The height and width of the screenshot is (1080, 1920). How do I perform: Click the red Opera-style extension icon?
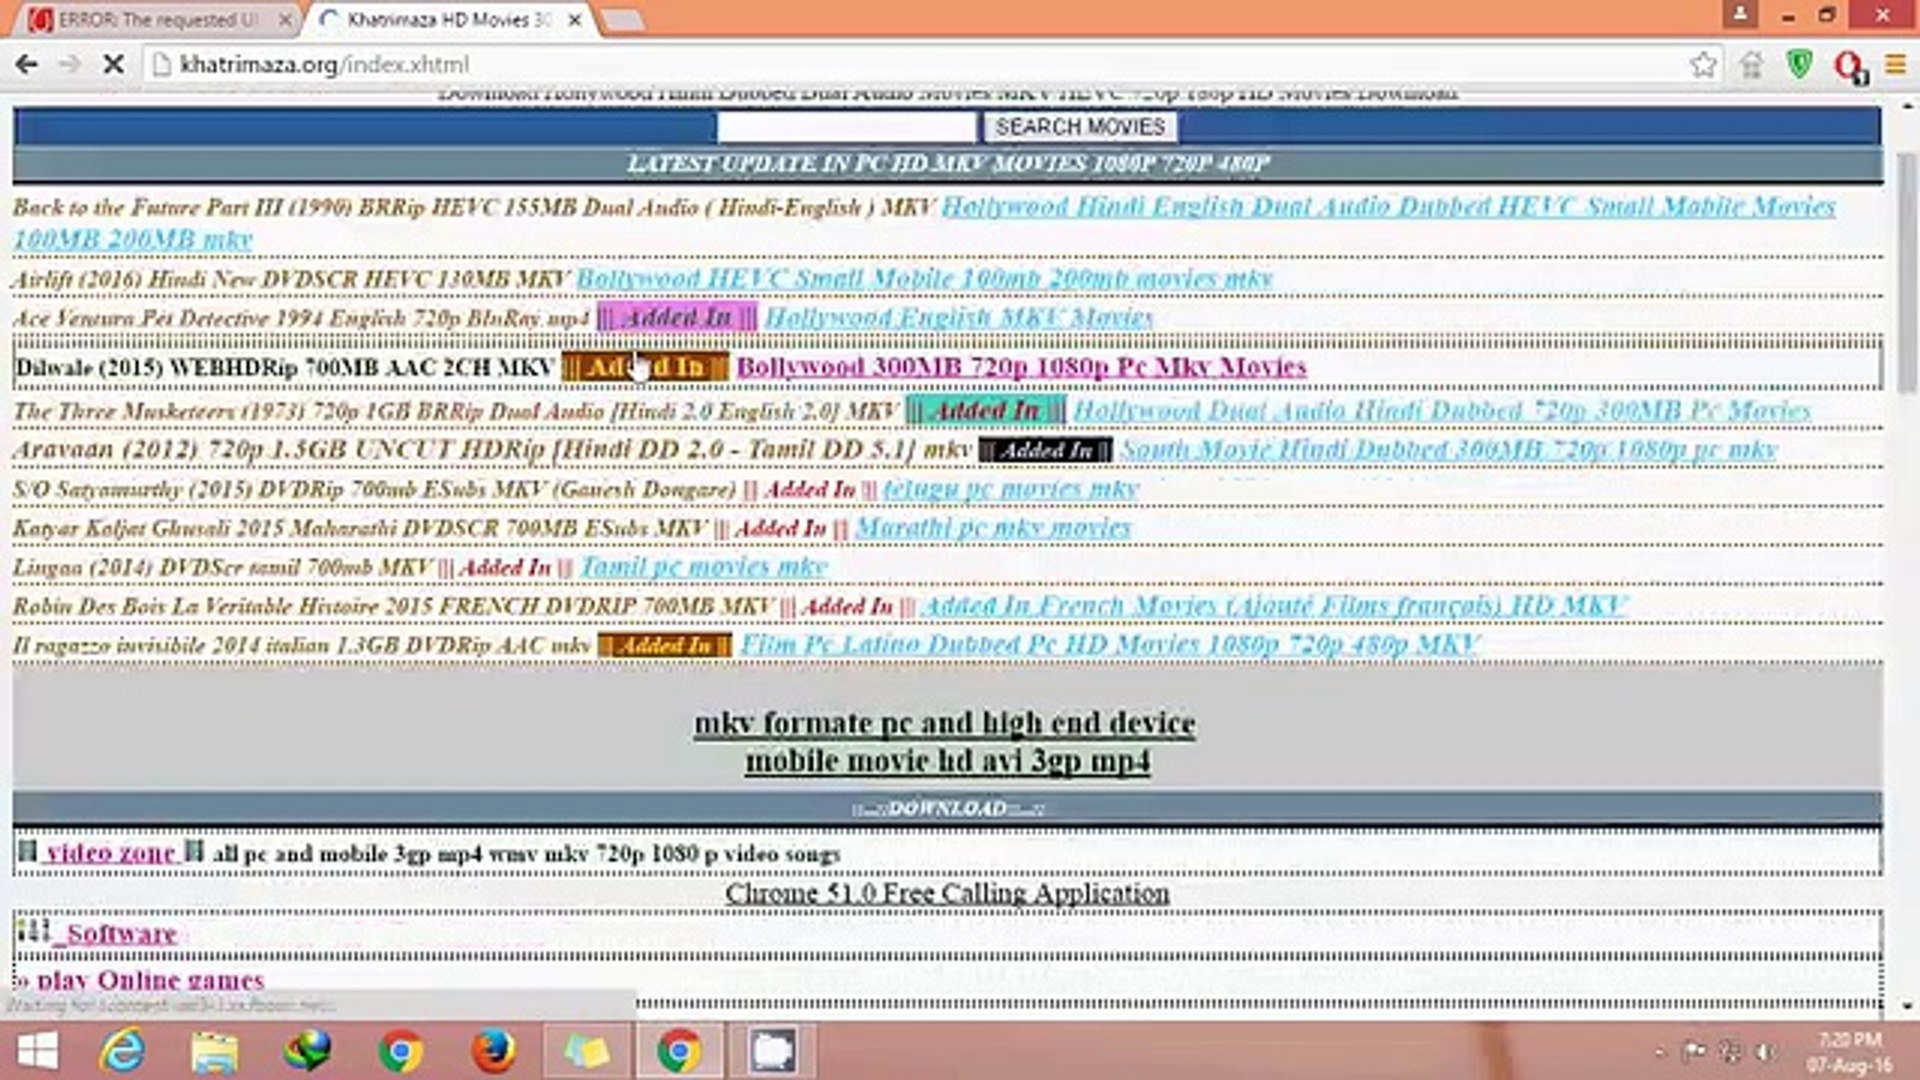[x=1848, y=66]
